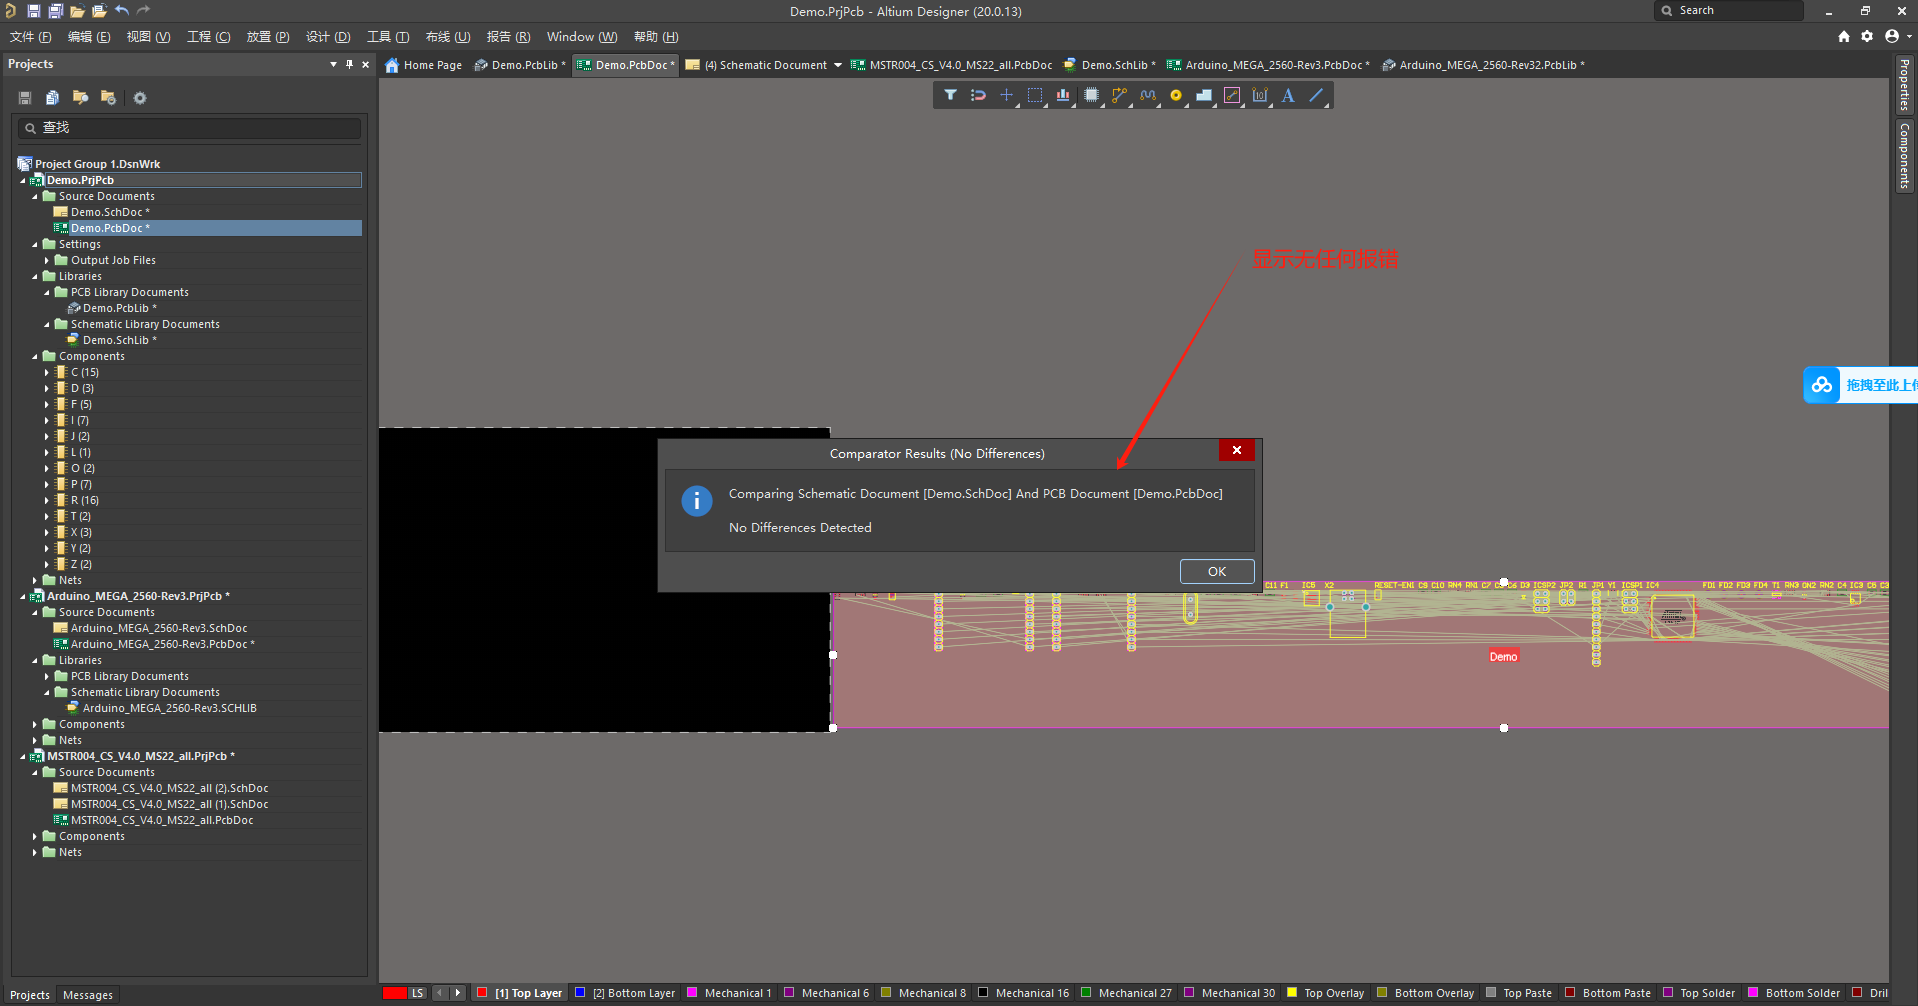Select the Place Dimension tool
The height and width of the screenshot is (1006, 1918).
pyautogui.click(x=1260, y=96)
